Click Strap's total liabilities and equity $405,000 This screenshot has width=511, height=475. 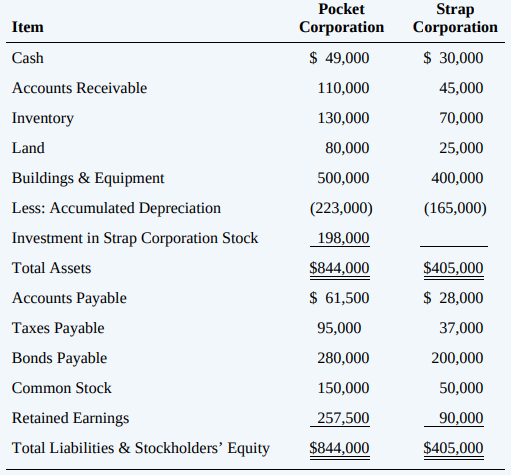(453, 448)
